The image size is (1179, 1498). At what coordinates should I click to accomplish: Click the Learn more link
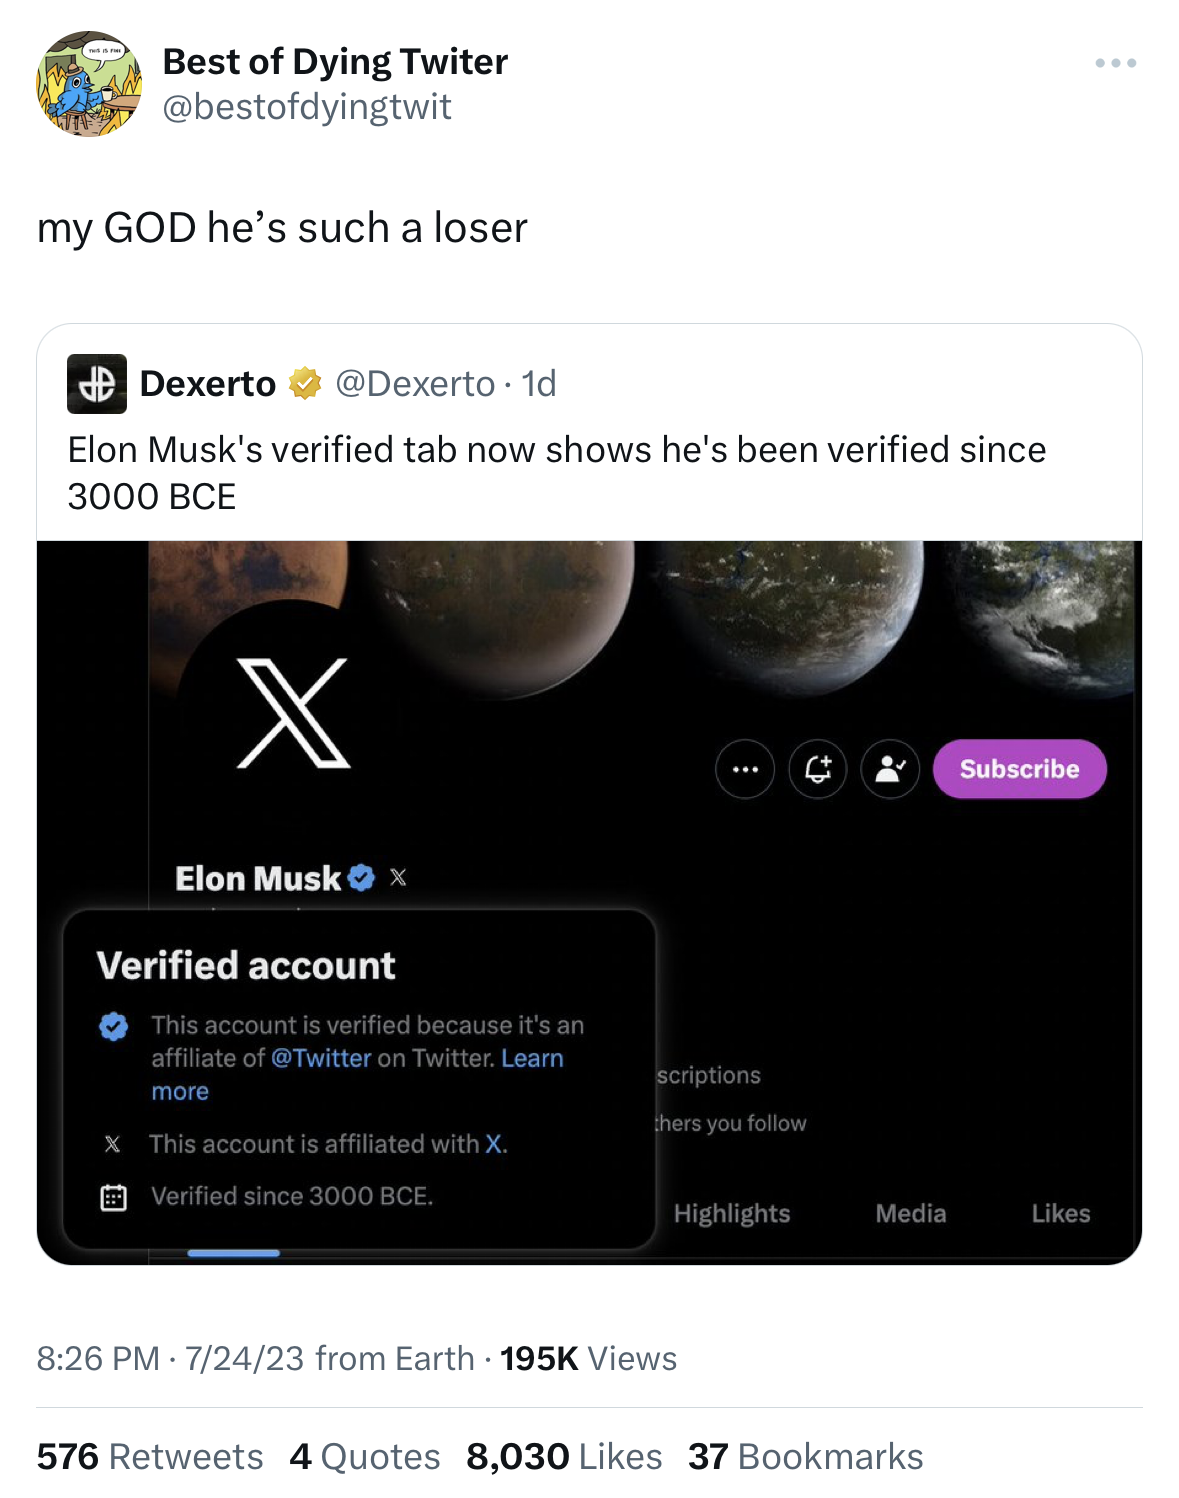(357, 1075)
